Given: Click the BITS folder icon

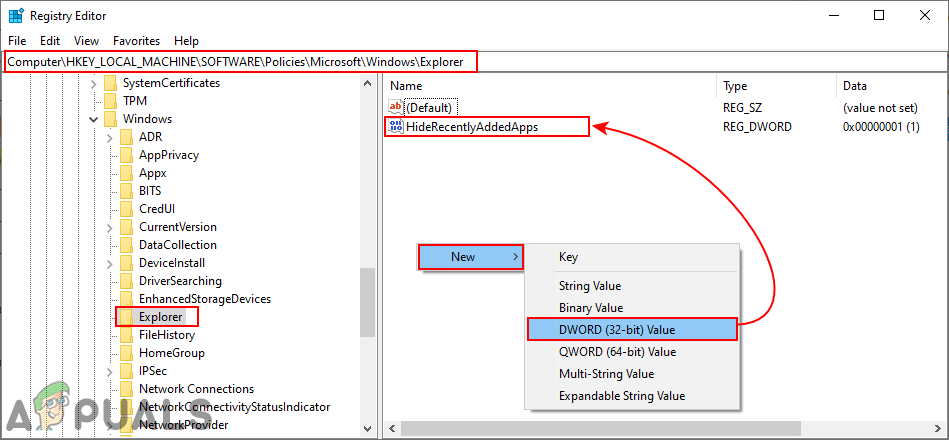Looking at the screenshot, I should coord(126,191).
